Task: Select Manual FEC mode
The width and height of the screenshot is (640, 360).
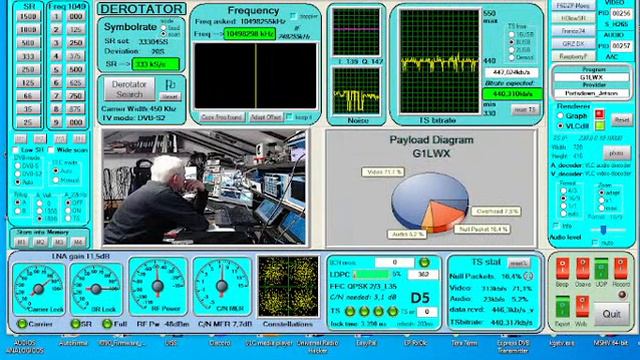Action: point(56,180)
